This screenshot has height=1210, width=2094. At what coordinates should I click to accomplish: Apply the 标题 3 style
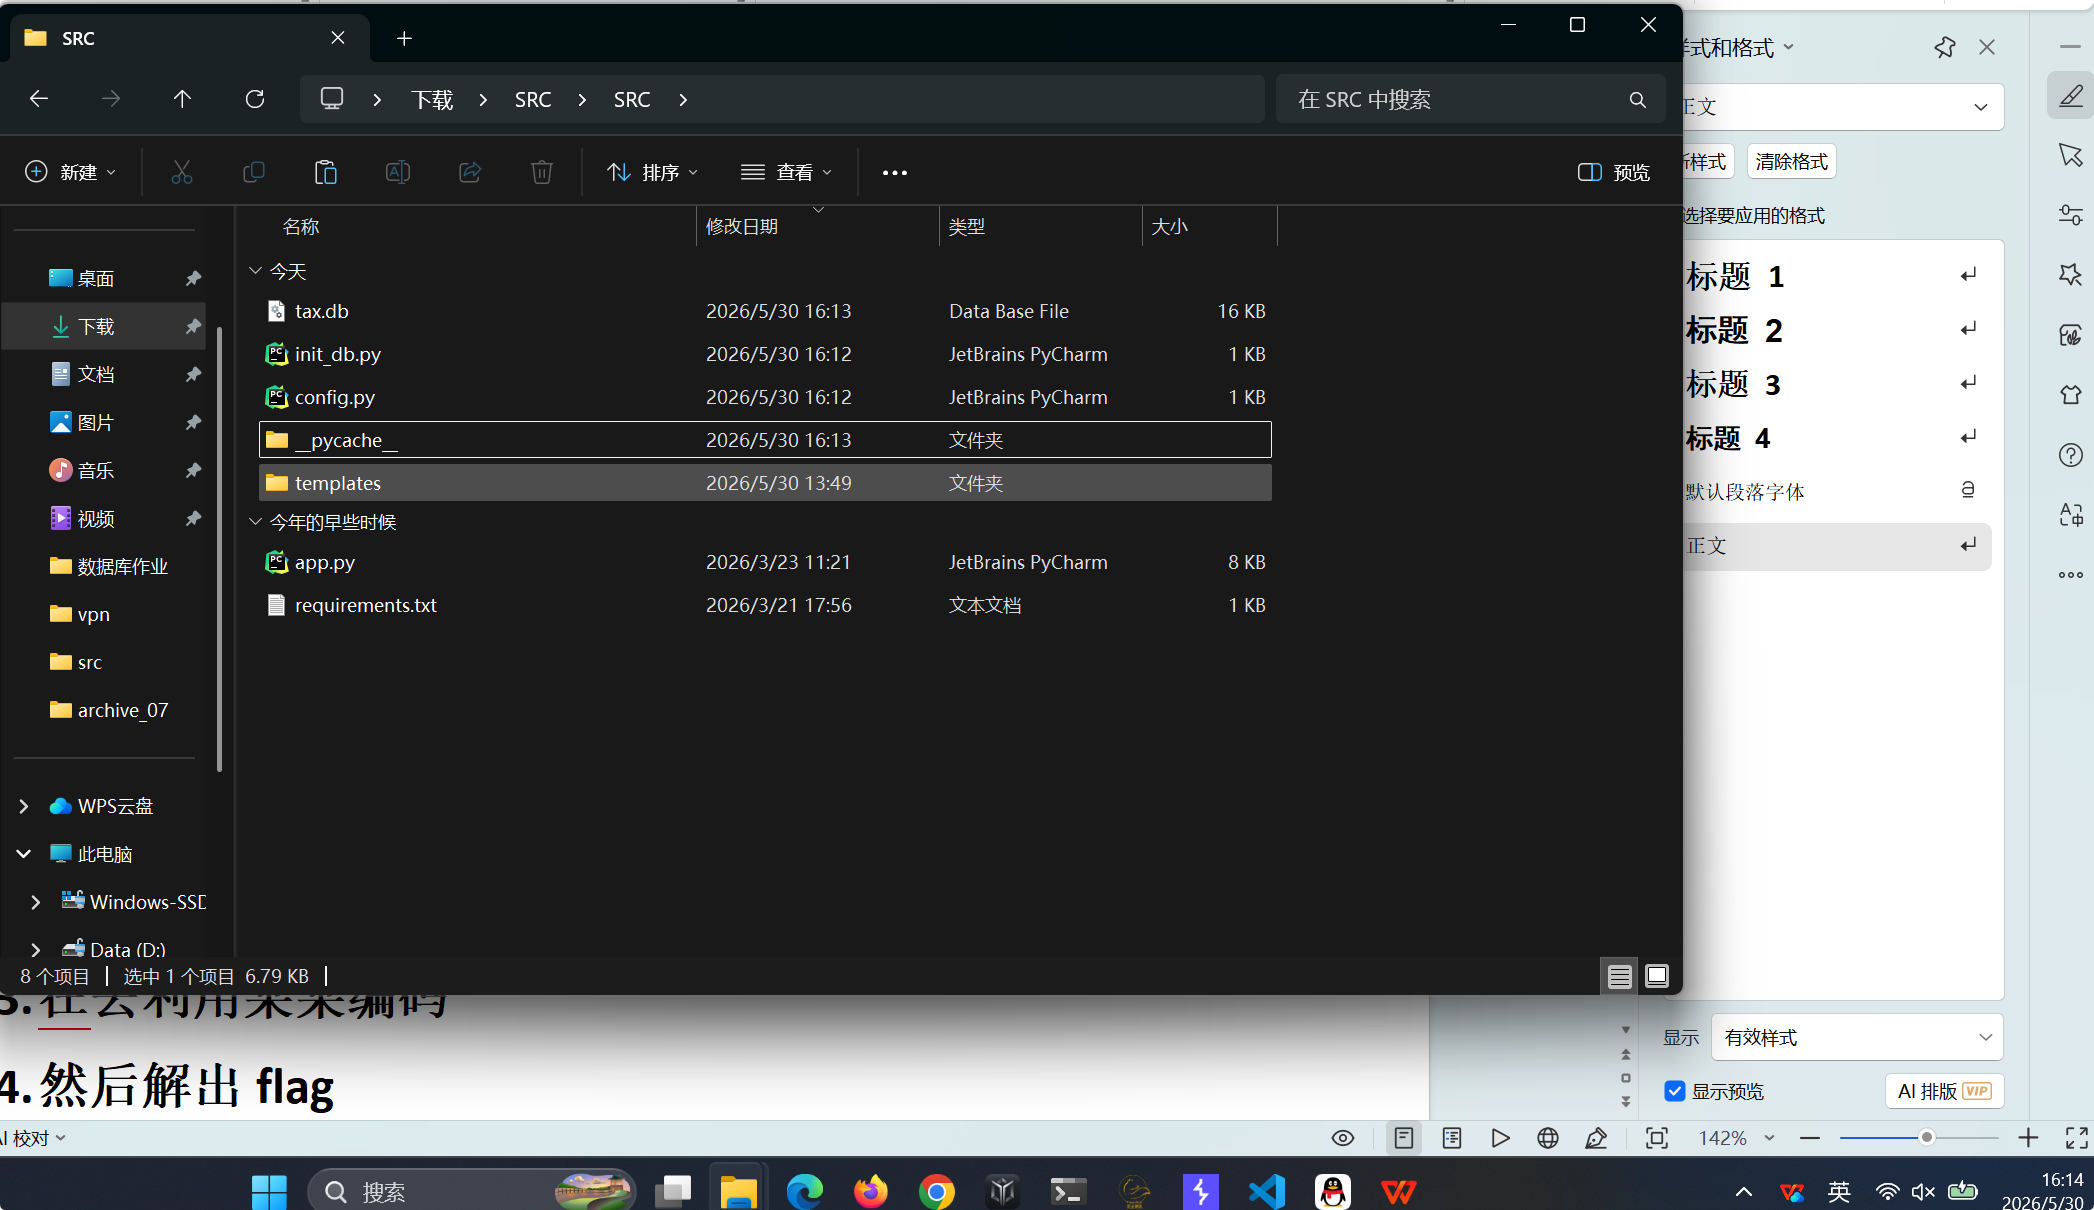click(x=1838, y=384)
